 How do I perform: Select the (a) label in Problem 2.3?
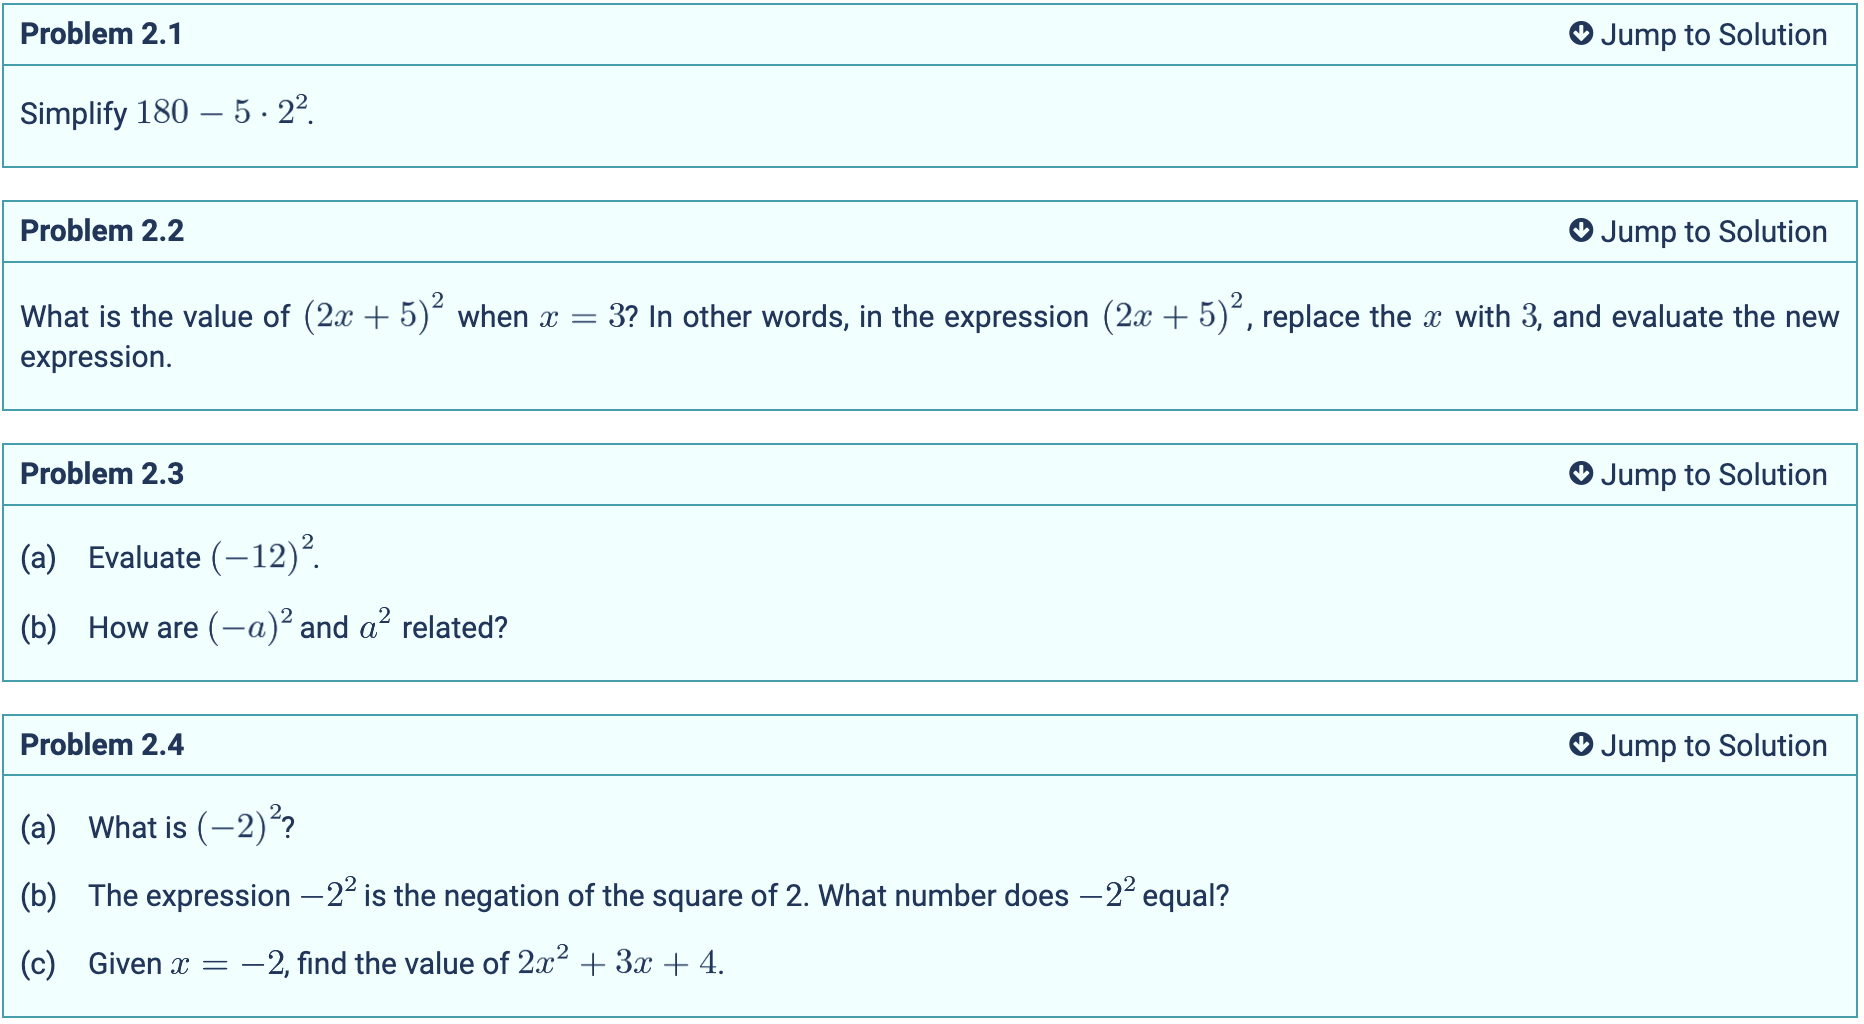click(x=38, y=558)
